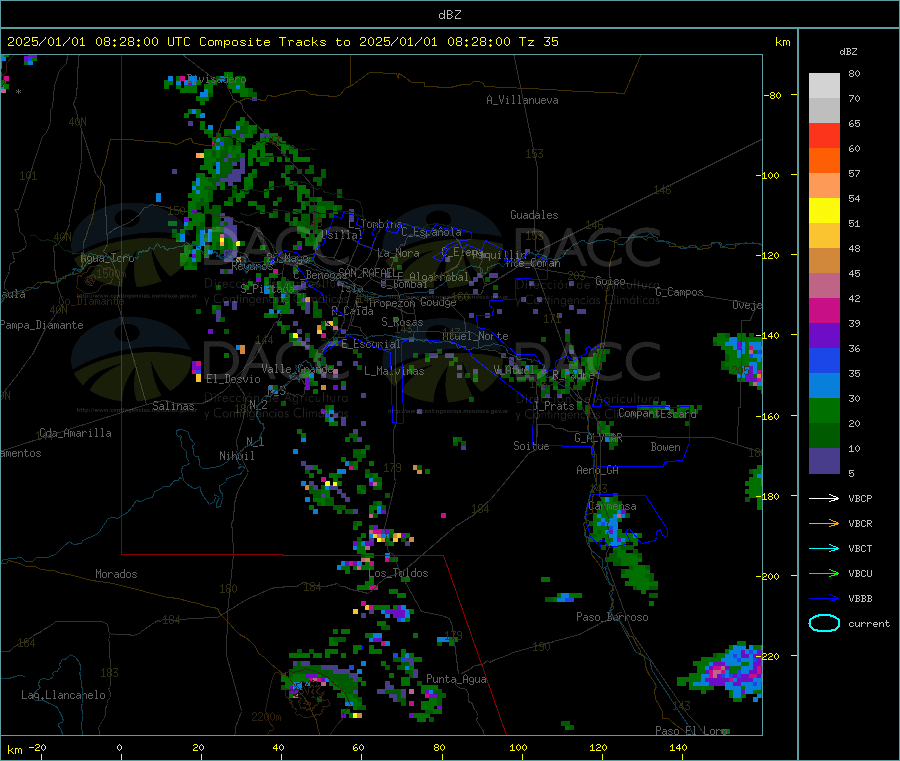The image size is (900, 761).
Task: Click the Punta_Agua map label
Action: (456, 679)
